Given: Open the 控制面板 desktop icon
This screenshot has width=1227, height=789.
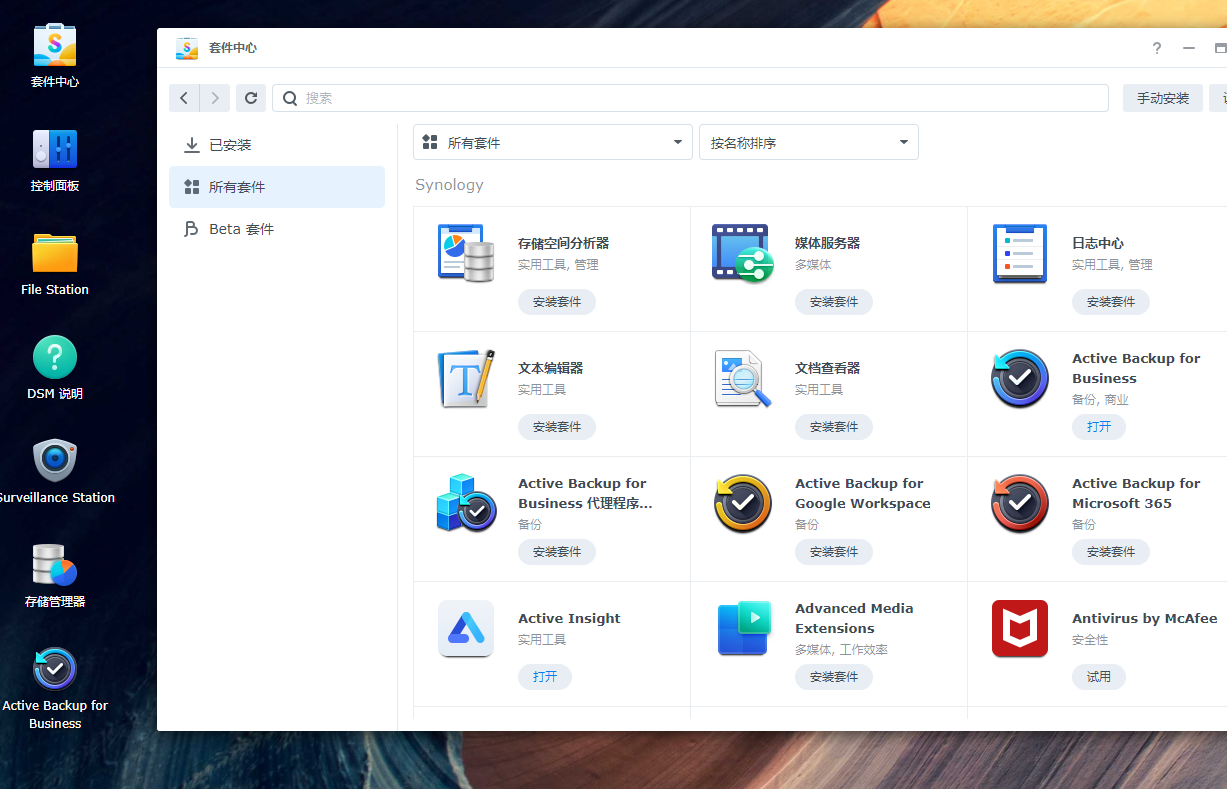Looking at the screenshot, I should 55,149.
